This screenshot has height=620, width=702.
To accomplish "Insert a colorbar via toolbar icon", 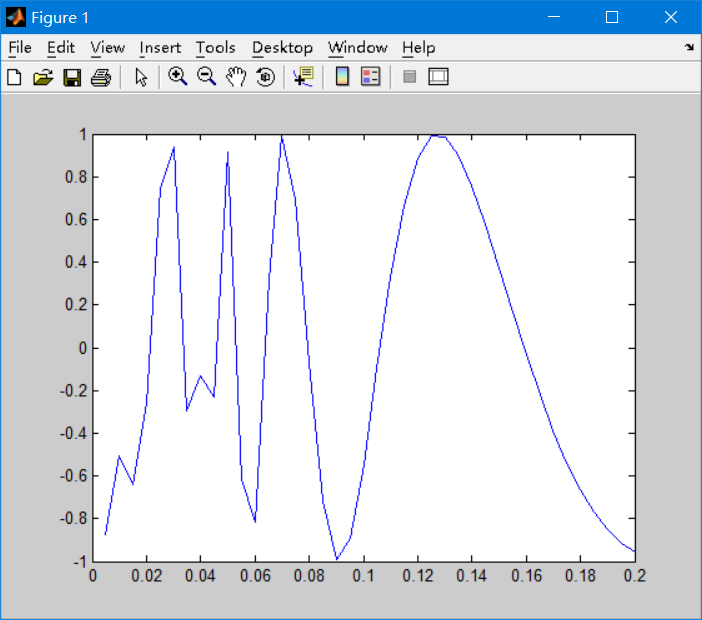I will 342,77.
